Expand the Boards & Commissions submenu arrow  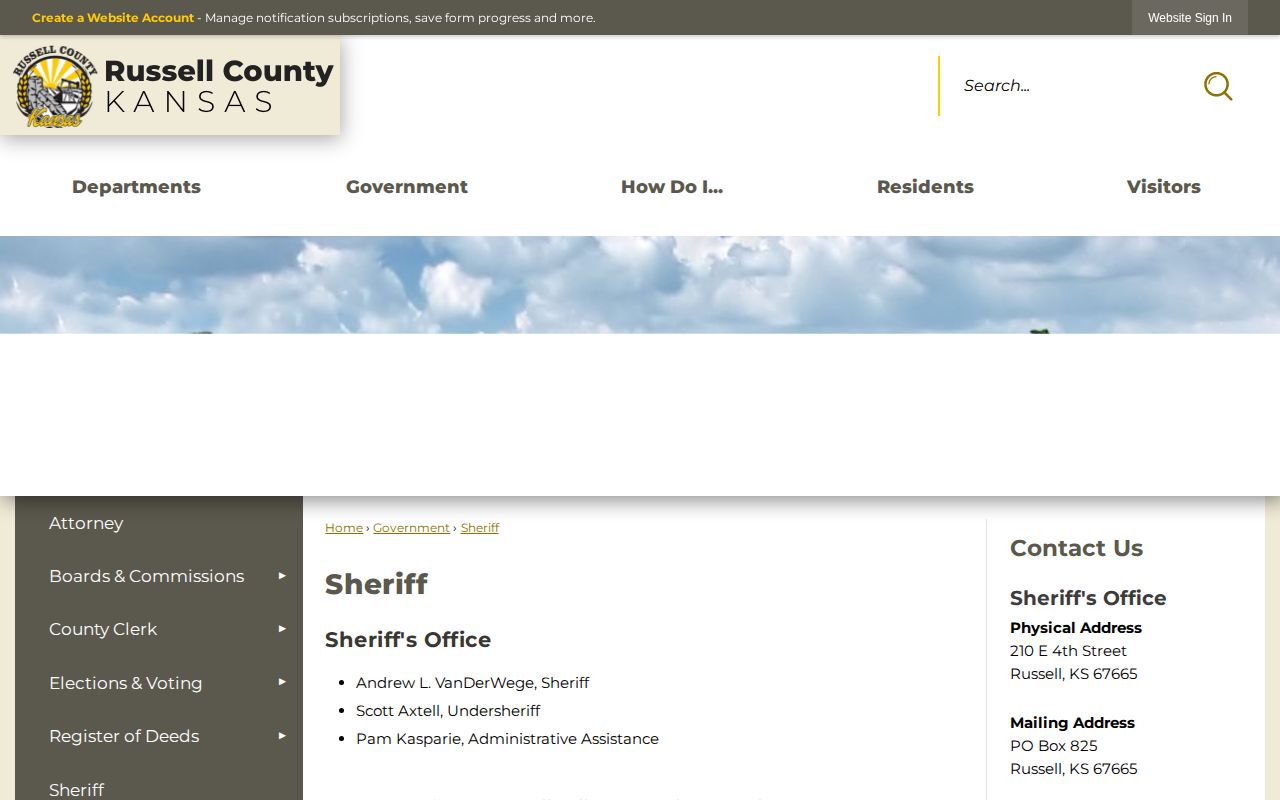[282, 576]
